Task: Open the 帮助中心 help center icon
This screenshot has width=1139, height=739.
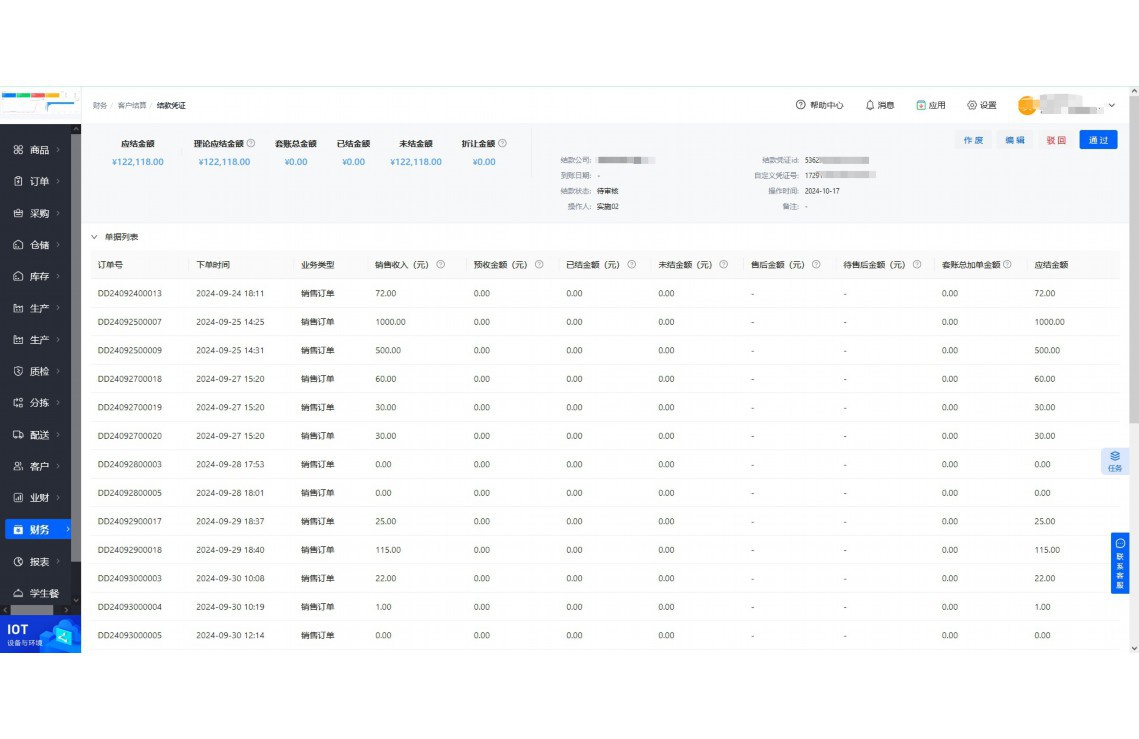Action: pos(800,105)
